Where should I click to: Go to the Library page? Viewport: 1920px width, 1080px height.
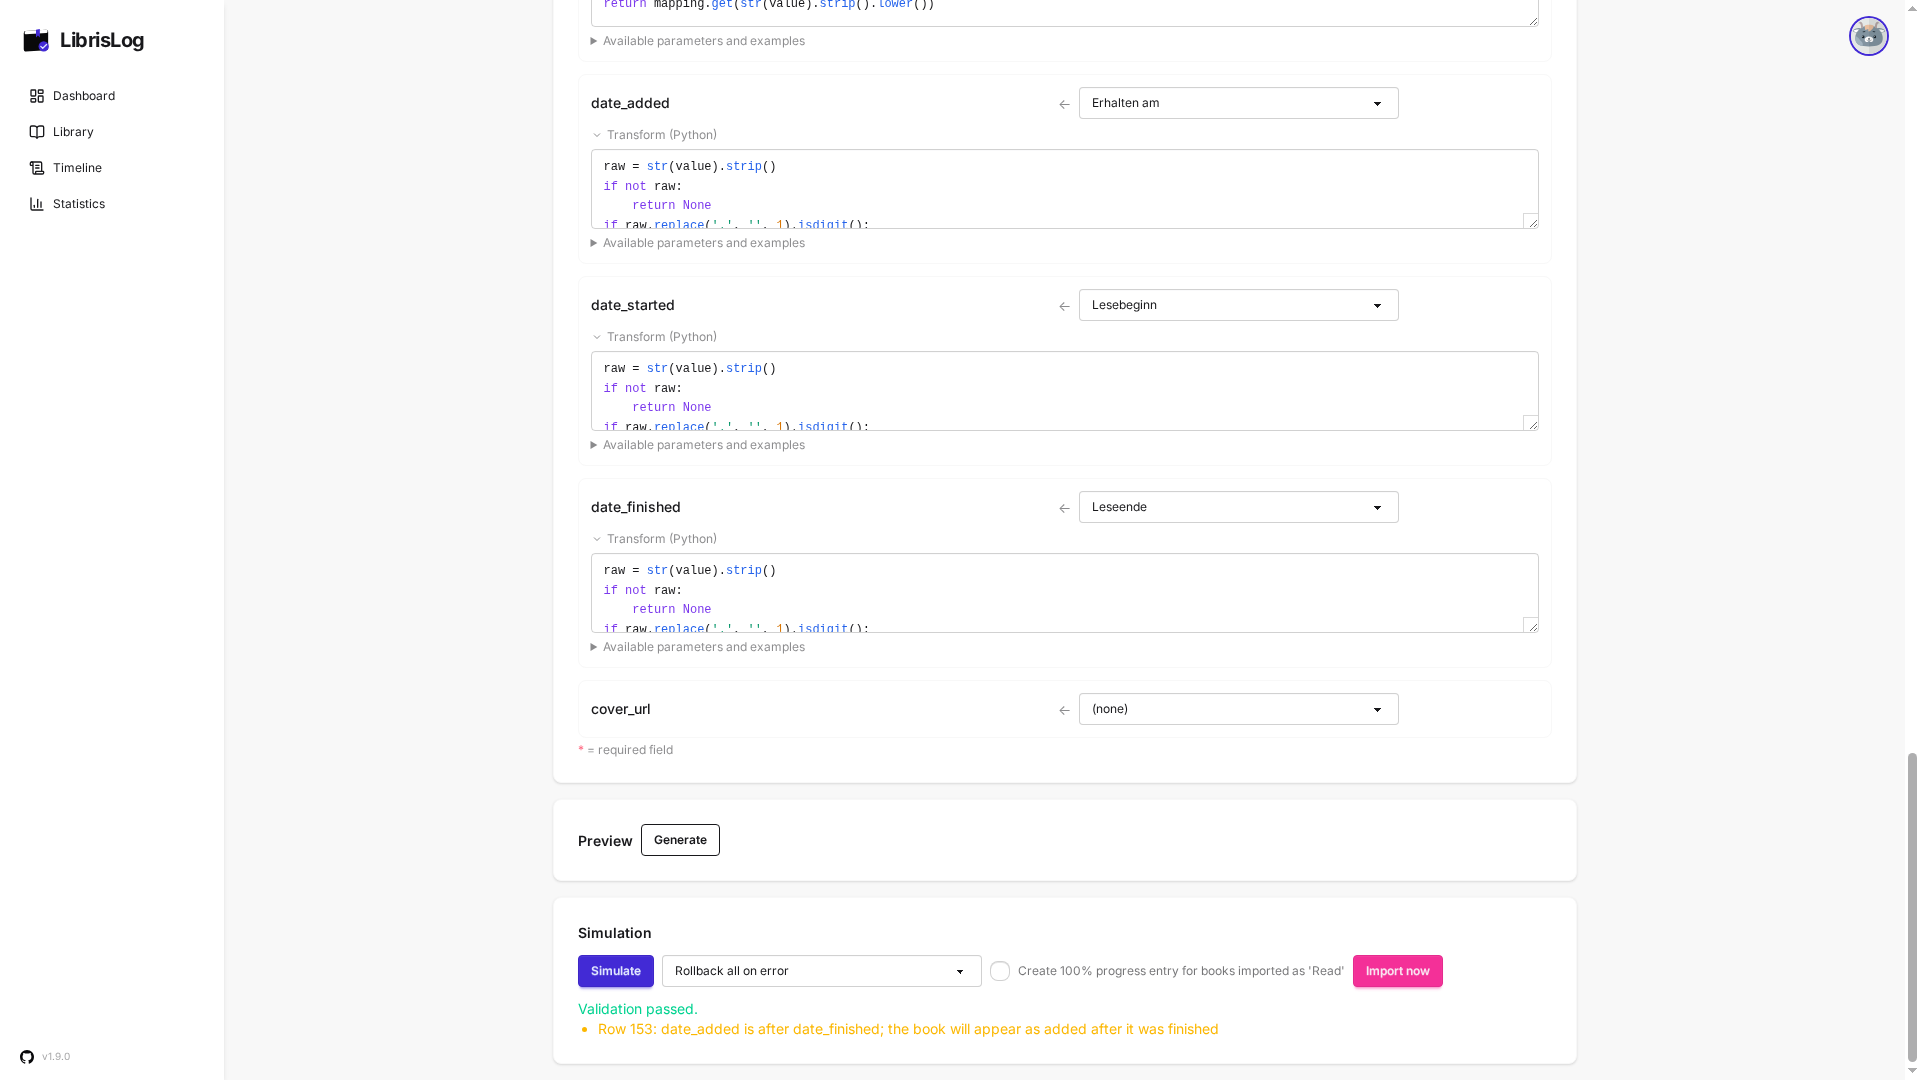[73, 132]
